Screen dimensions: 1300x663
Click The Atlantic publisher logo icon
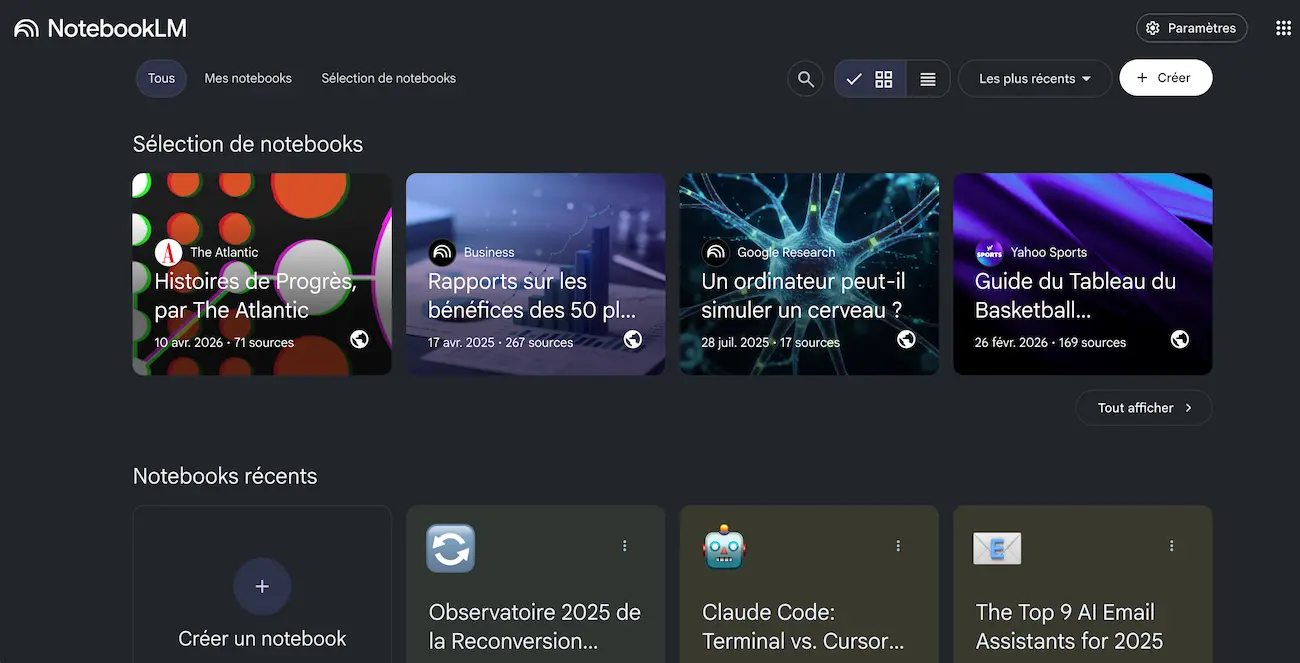coord(168,252)
